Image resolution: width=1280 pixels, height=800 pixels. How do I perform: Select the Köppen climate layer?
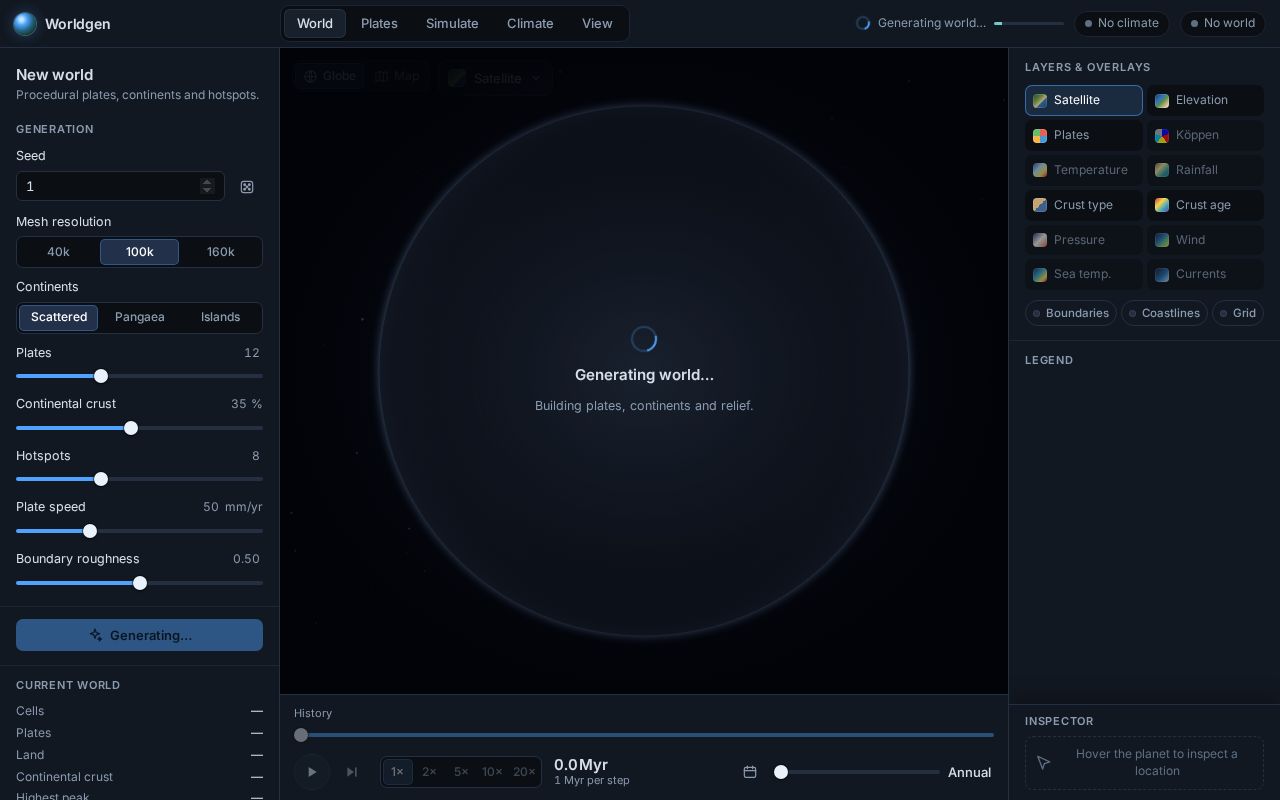click(1205, 135)
